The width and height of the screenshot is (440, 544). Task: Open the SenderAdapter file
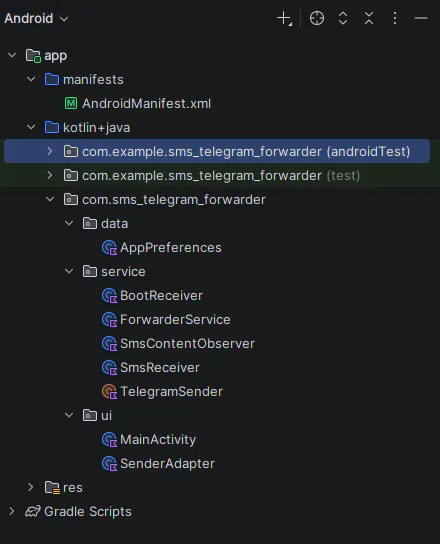click(x=168, y=464)
